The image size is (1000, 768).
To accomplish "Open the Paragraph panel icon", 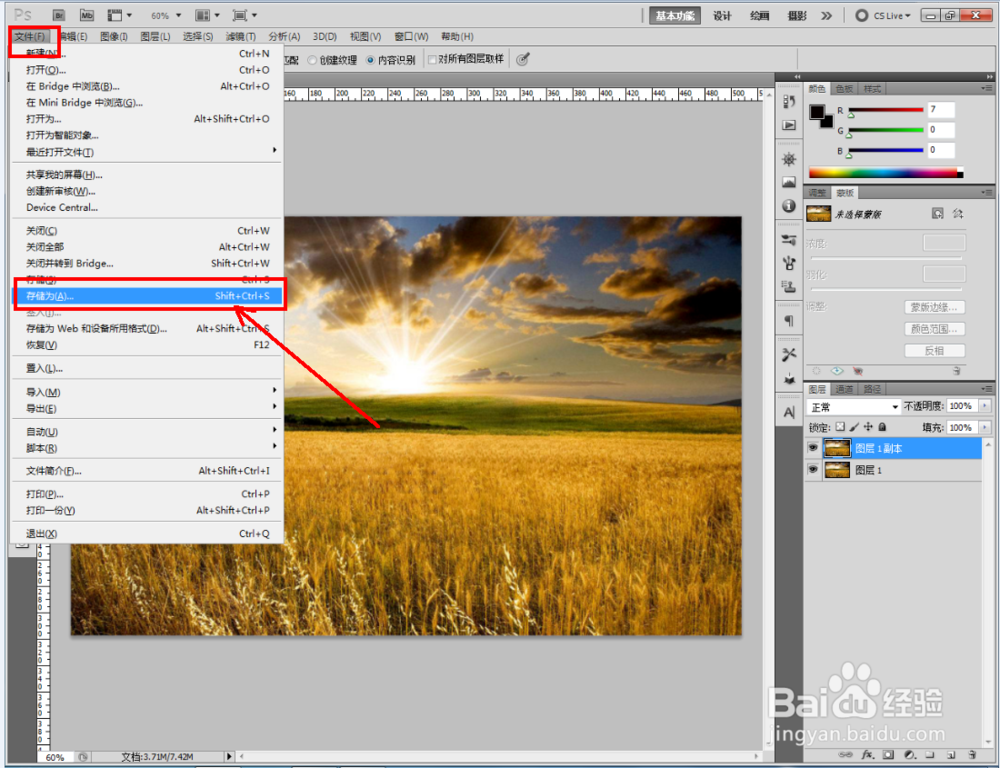I will [x=789, y=320].
